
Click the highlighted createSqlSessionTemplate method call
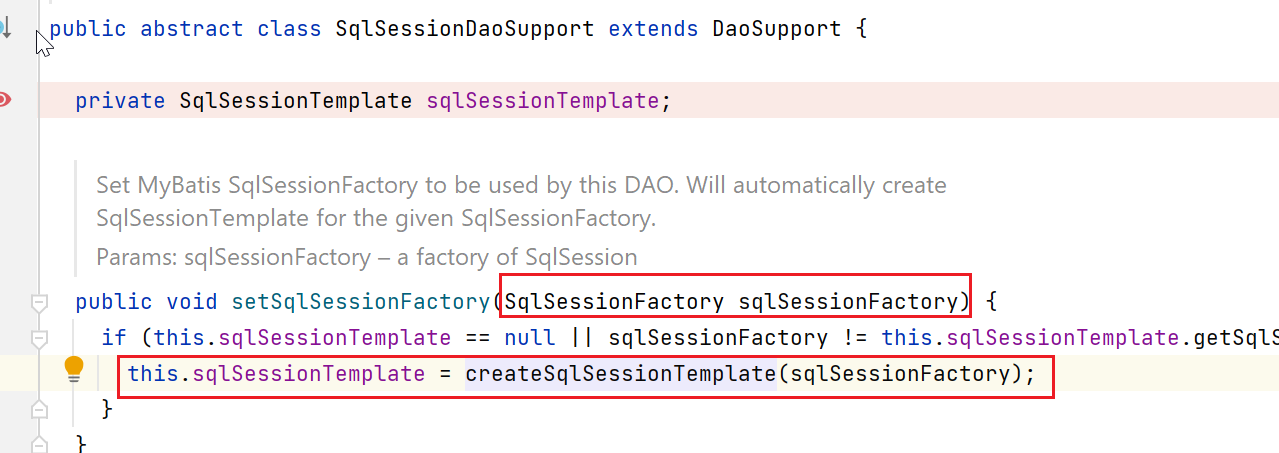coord(621,374)
